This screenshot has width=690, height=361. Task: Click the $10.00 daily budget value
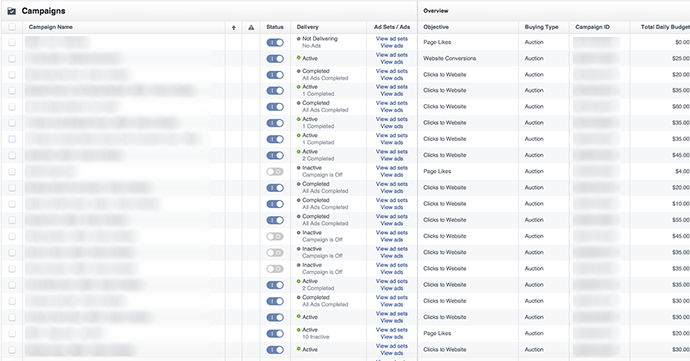pyautogui.click(x=681, y=204)
